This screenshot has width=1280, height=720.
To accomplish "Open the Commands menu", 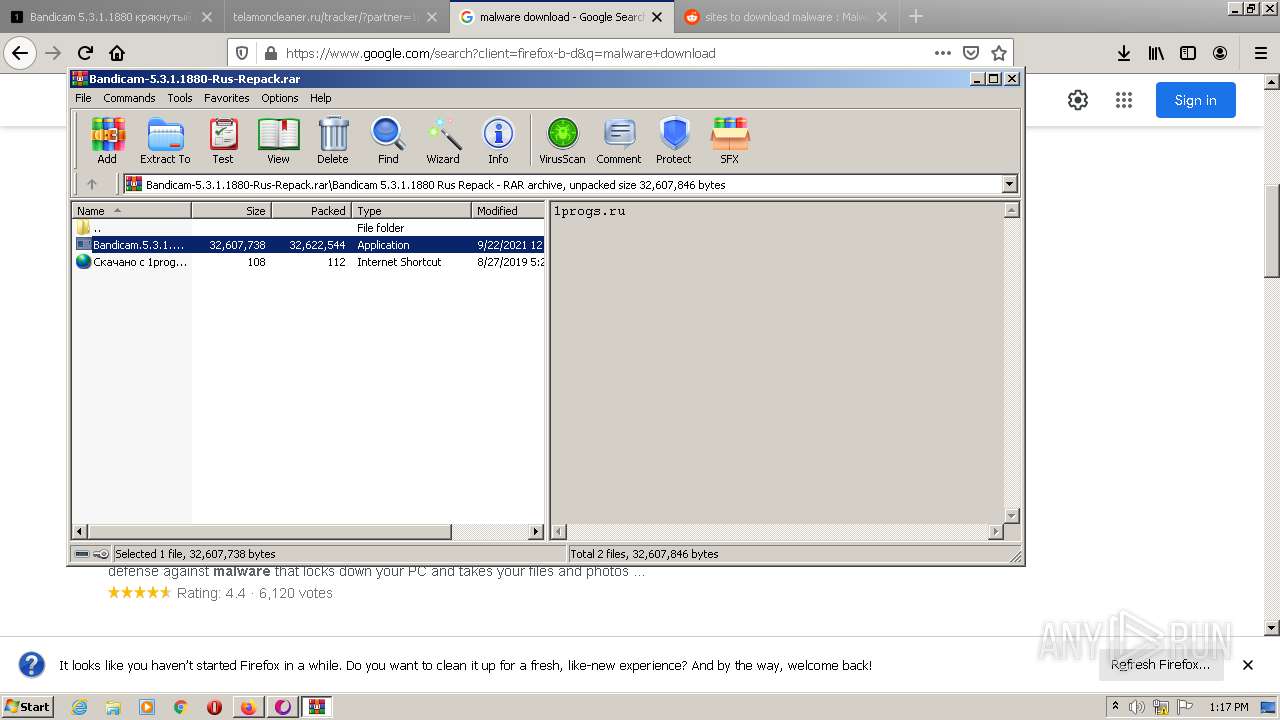I will [129, 98].
